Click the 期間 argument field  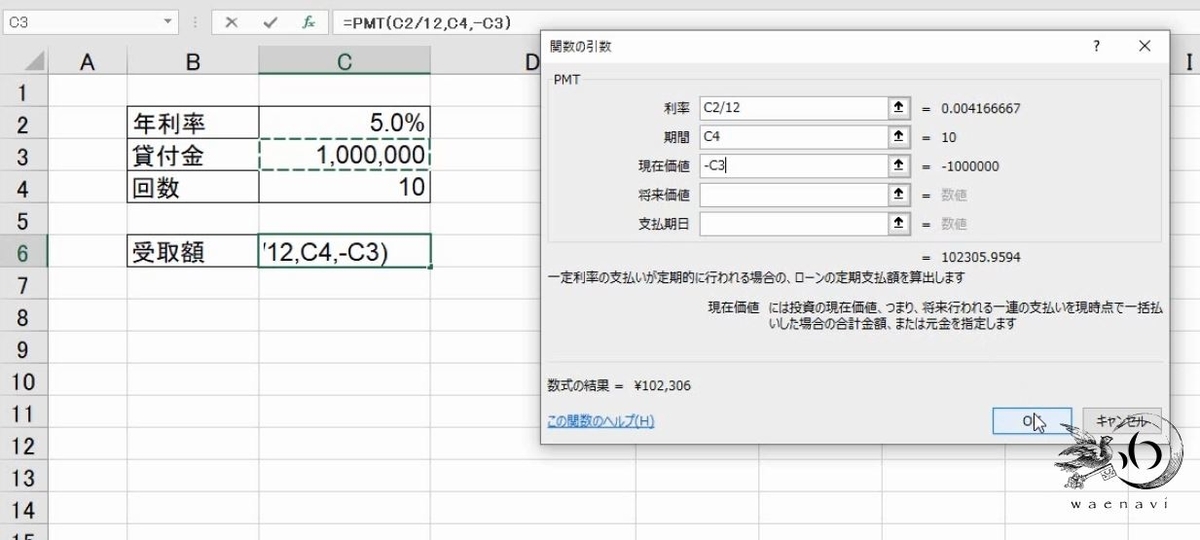coord(794,137)
